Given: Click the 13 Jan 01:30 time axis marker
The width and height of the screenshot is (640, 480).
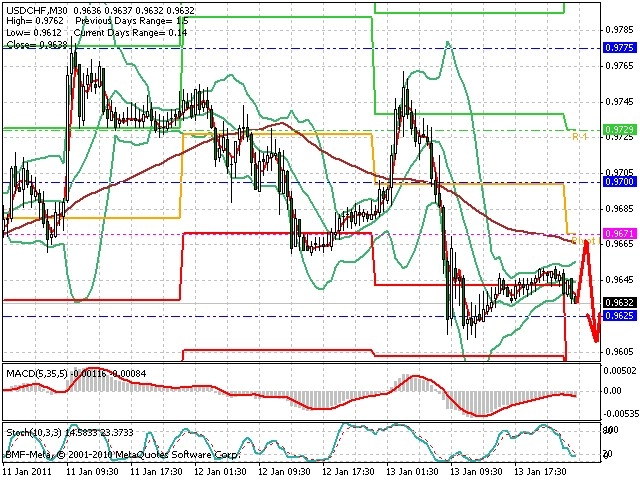Looking at the screenshot, I should pos(413,471).
